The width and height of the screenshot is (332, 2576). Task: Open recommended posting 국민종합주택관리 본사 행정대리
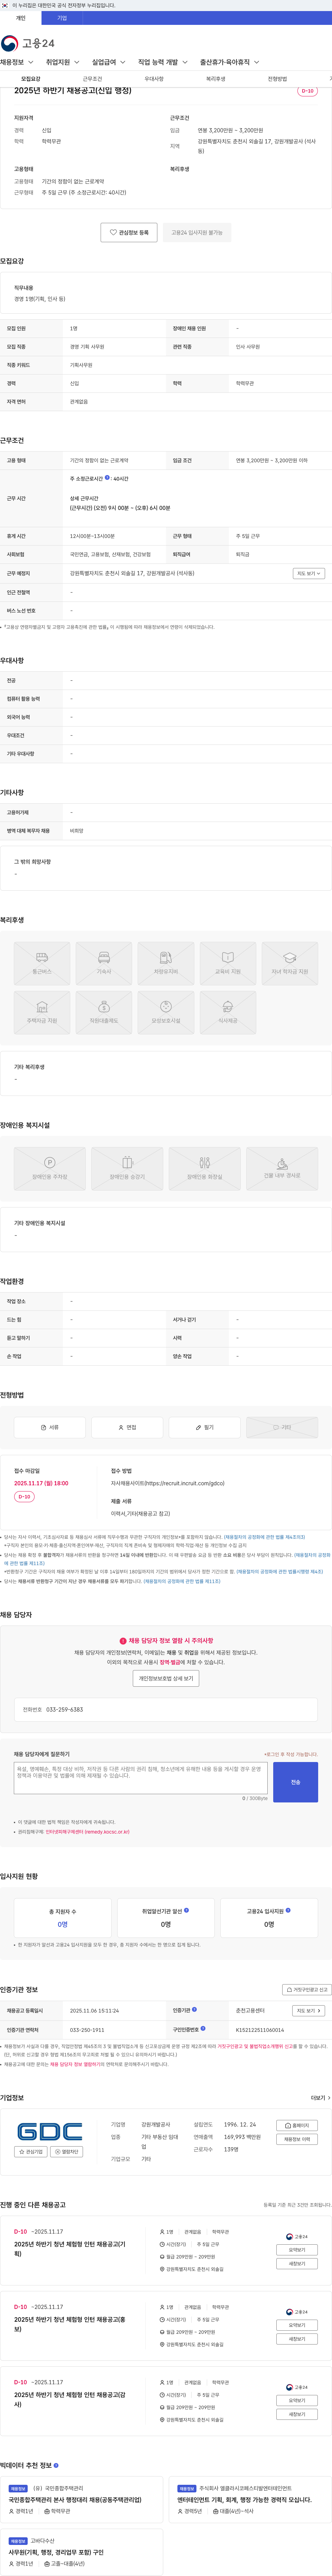(75, 2500)
